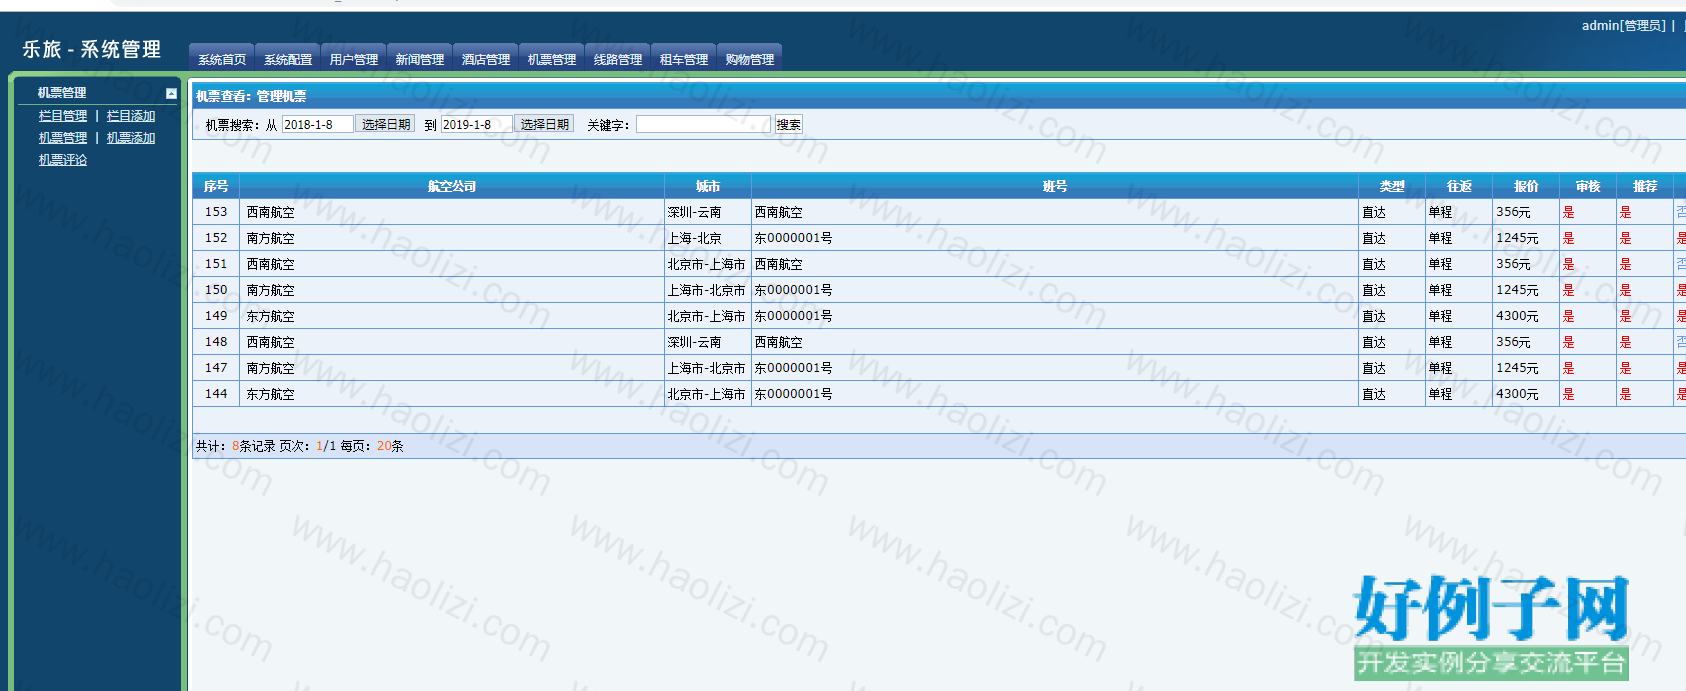
Task: Click 西南航空 airline in row 153
Action: [x=271, y=212]
